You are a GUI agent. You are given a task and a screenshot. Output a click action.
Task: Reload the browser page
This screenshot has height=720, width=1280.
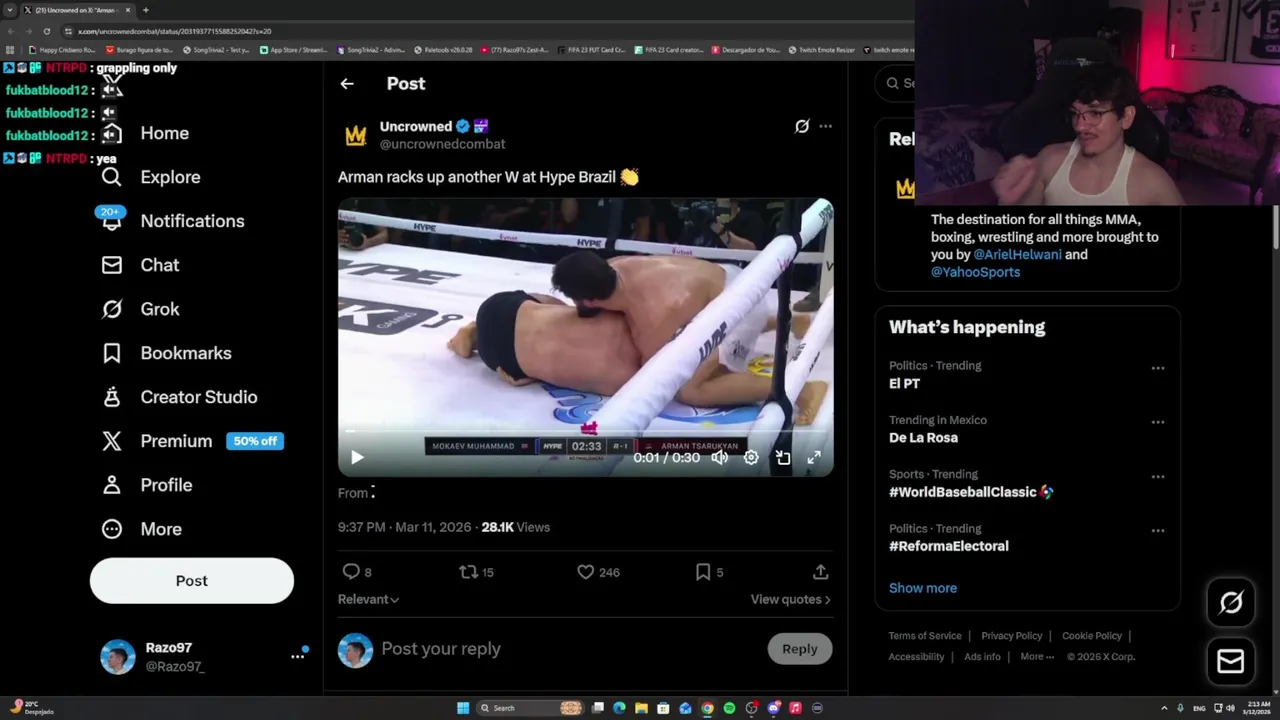(x=46, y=31)
